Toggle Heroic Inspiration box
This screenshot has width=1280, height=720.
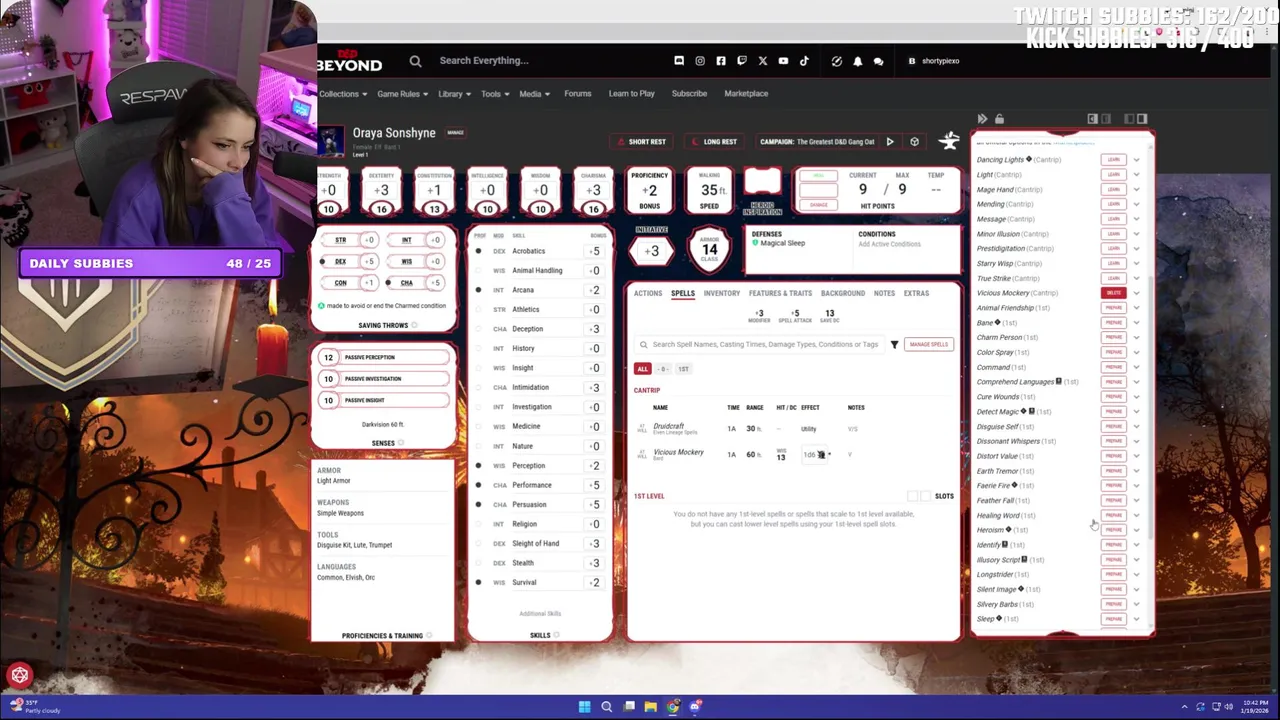point(762,183)
